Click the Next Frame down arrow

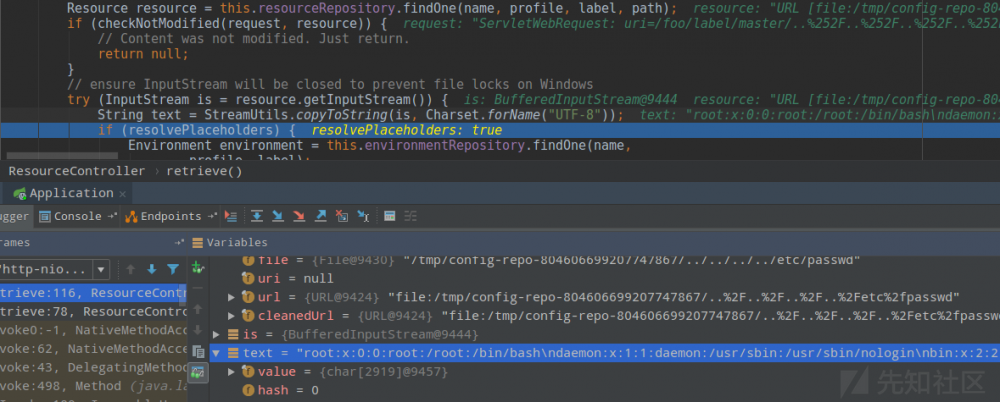(x=152, y=269)
